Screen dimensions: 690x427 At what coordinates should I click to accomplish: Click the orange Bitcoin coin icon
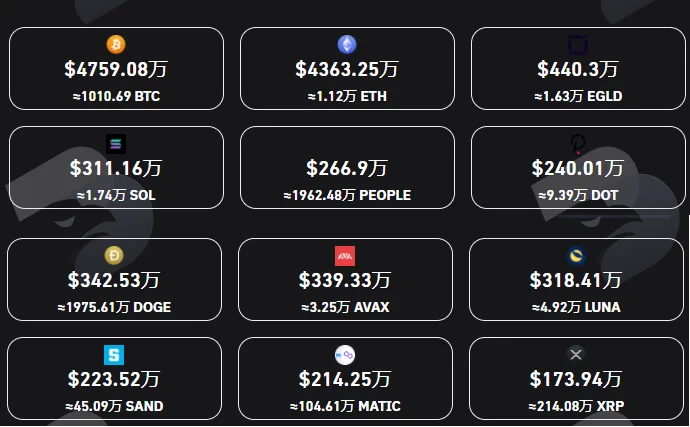116,44
